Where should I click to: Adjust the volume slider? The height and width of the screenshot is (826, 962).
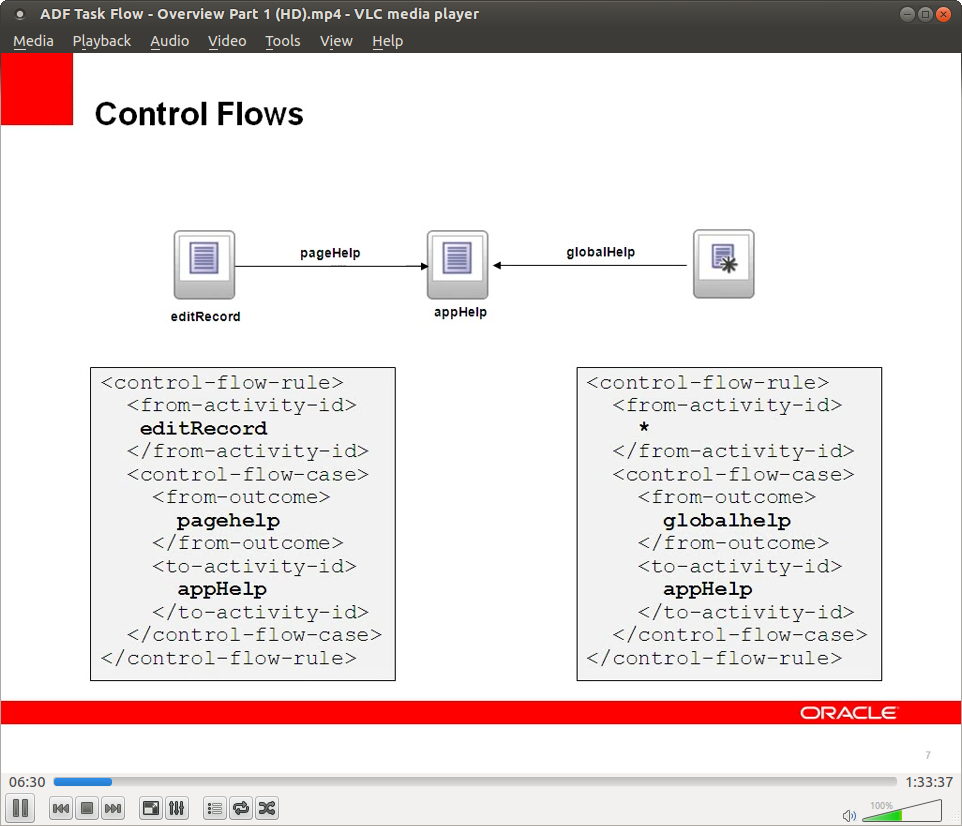point(900,812)
